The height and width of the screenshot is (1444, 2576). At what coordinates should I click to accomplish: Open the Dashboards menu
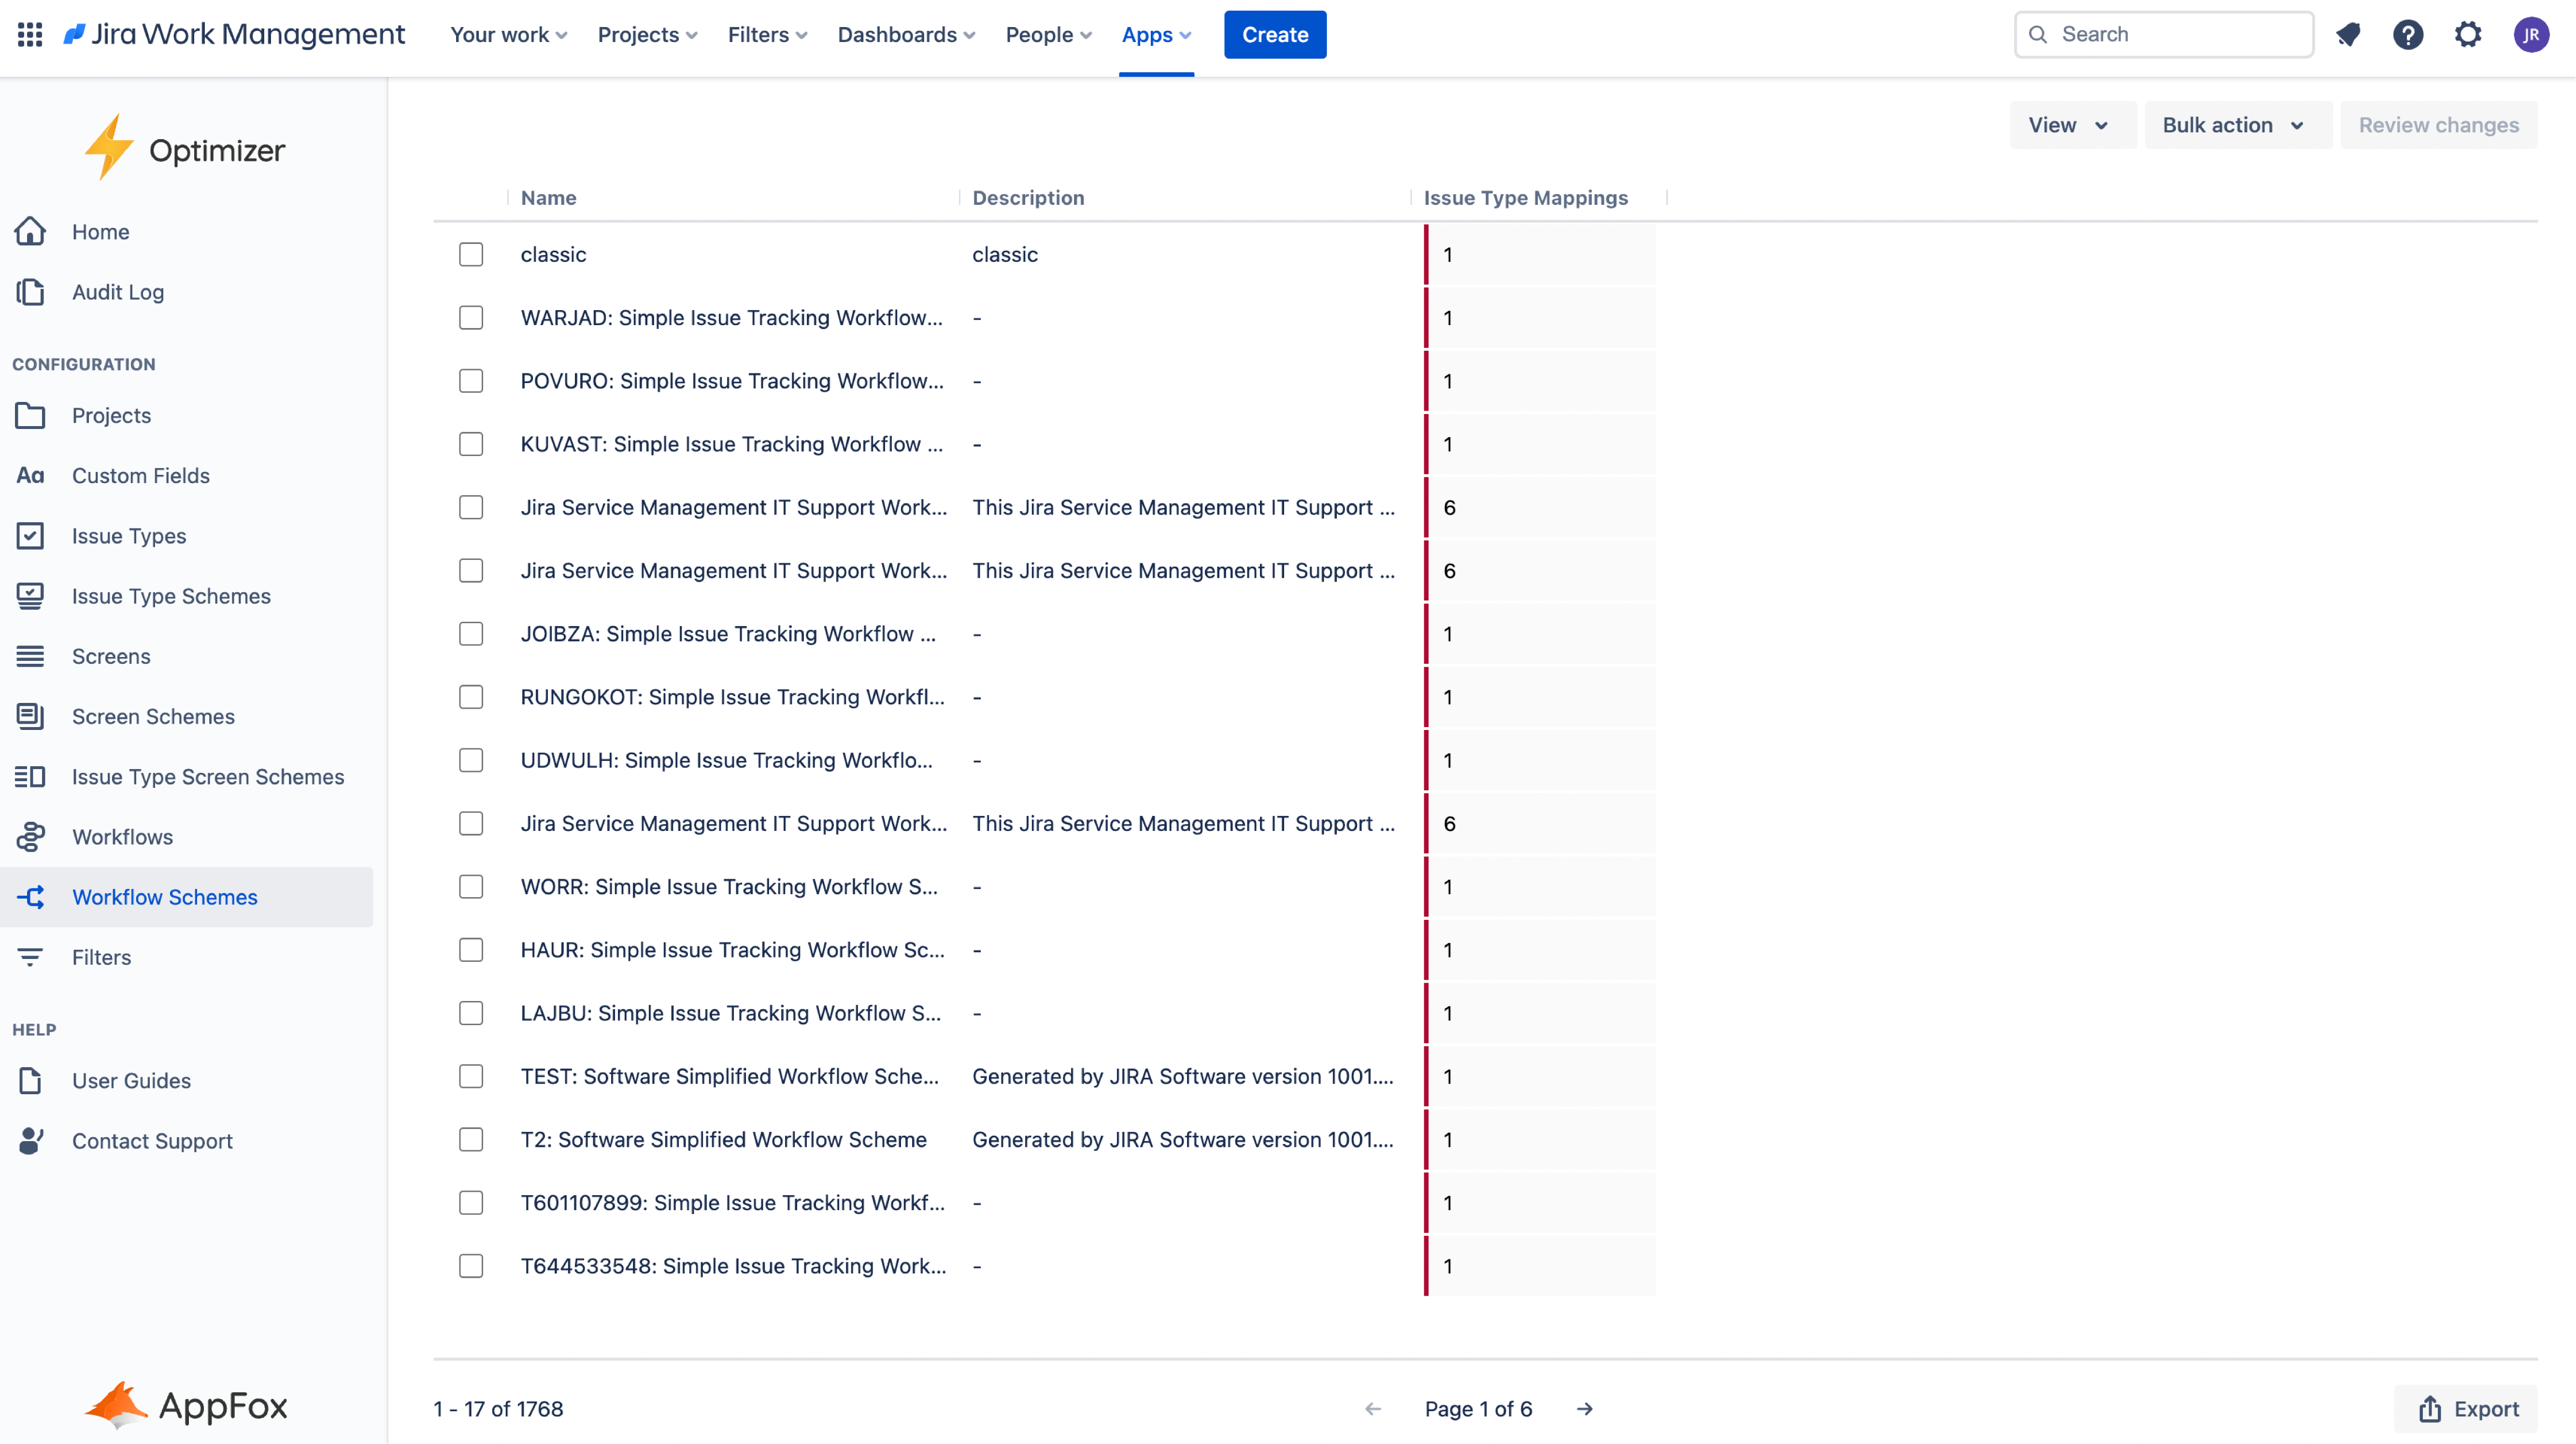click(x=905, y=35)
